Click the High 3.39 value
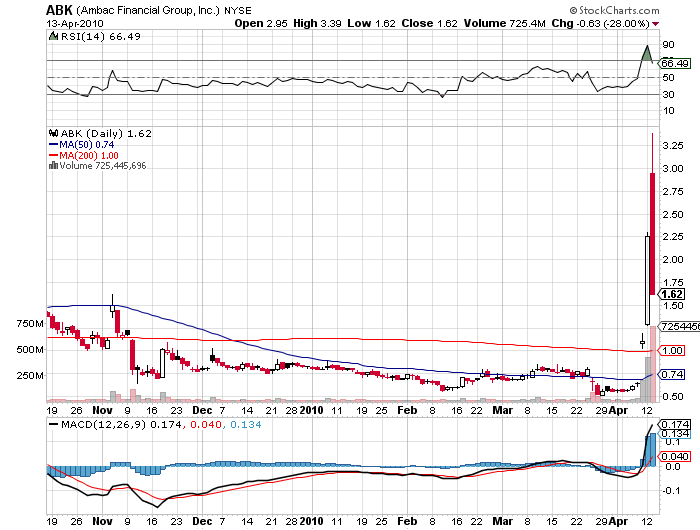 pyautogui.click(x=317, y=23)
